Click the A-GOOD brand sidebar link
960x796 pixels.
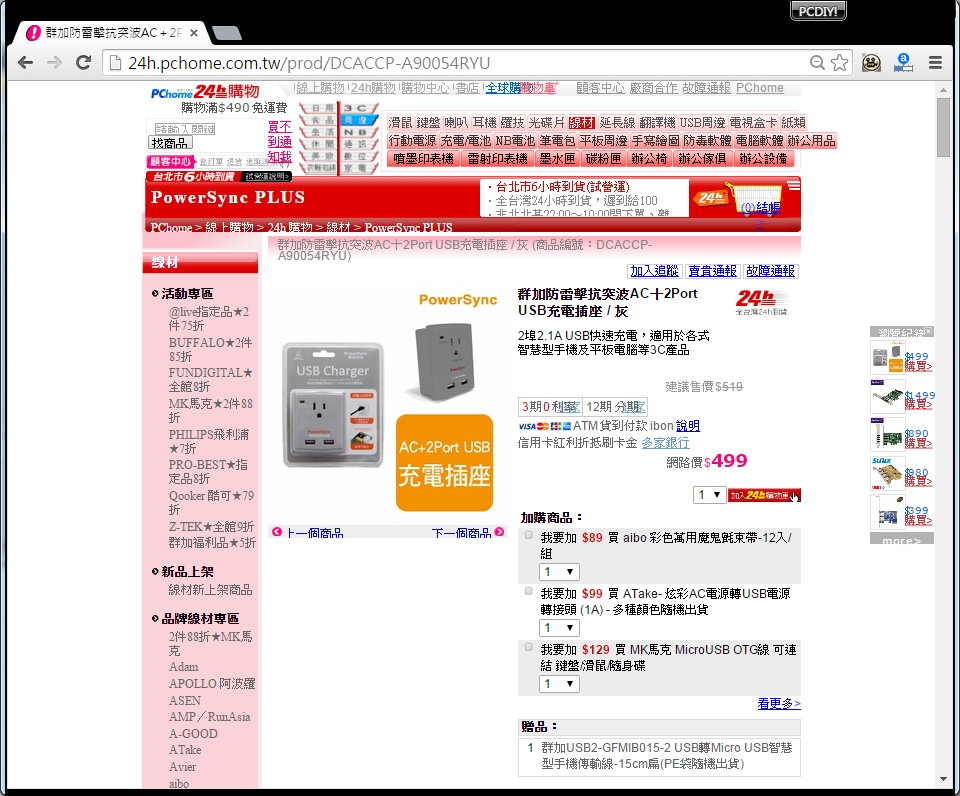(193, 734)
